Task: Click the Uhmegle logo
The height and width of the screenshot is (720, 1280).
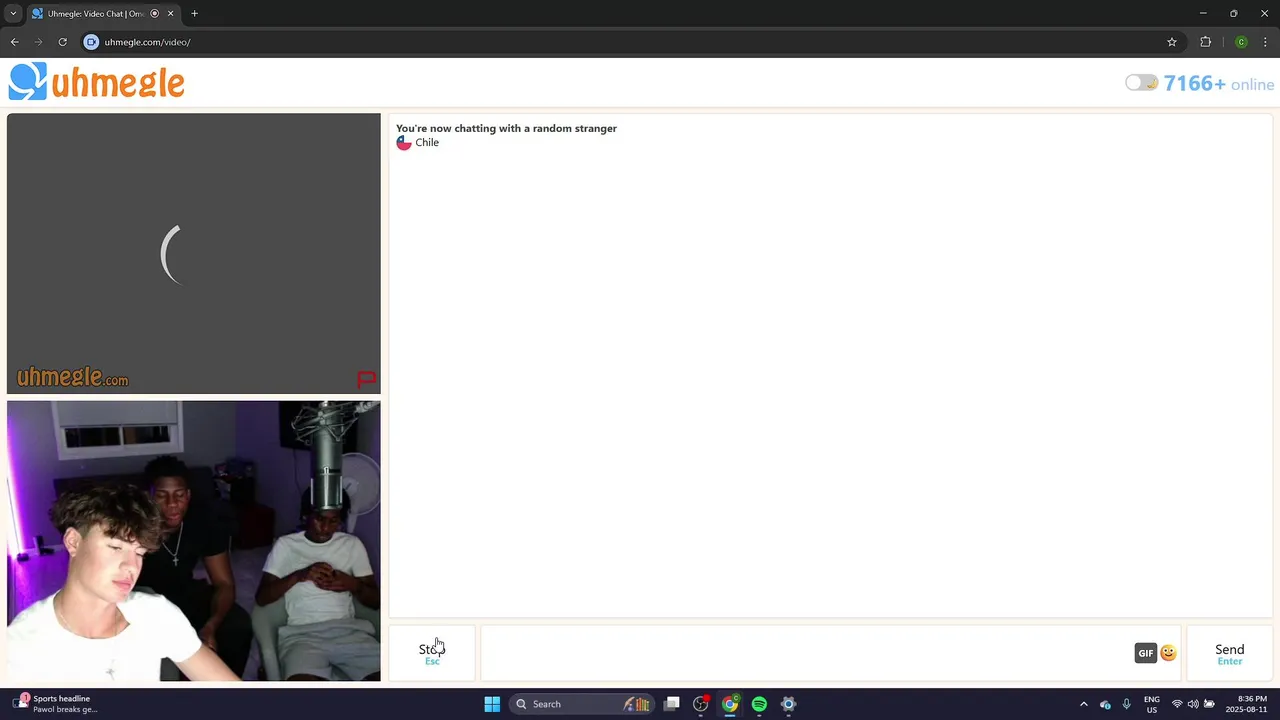Action: [x=97, y=82]
